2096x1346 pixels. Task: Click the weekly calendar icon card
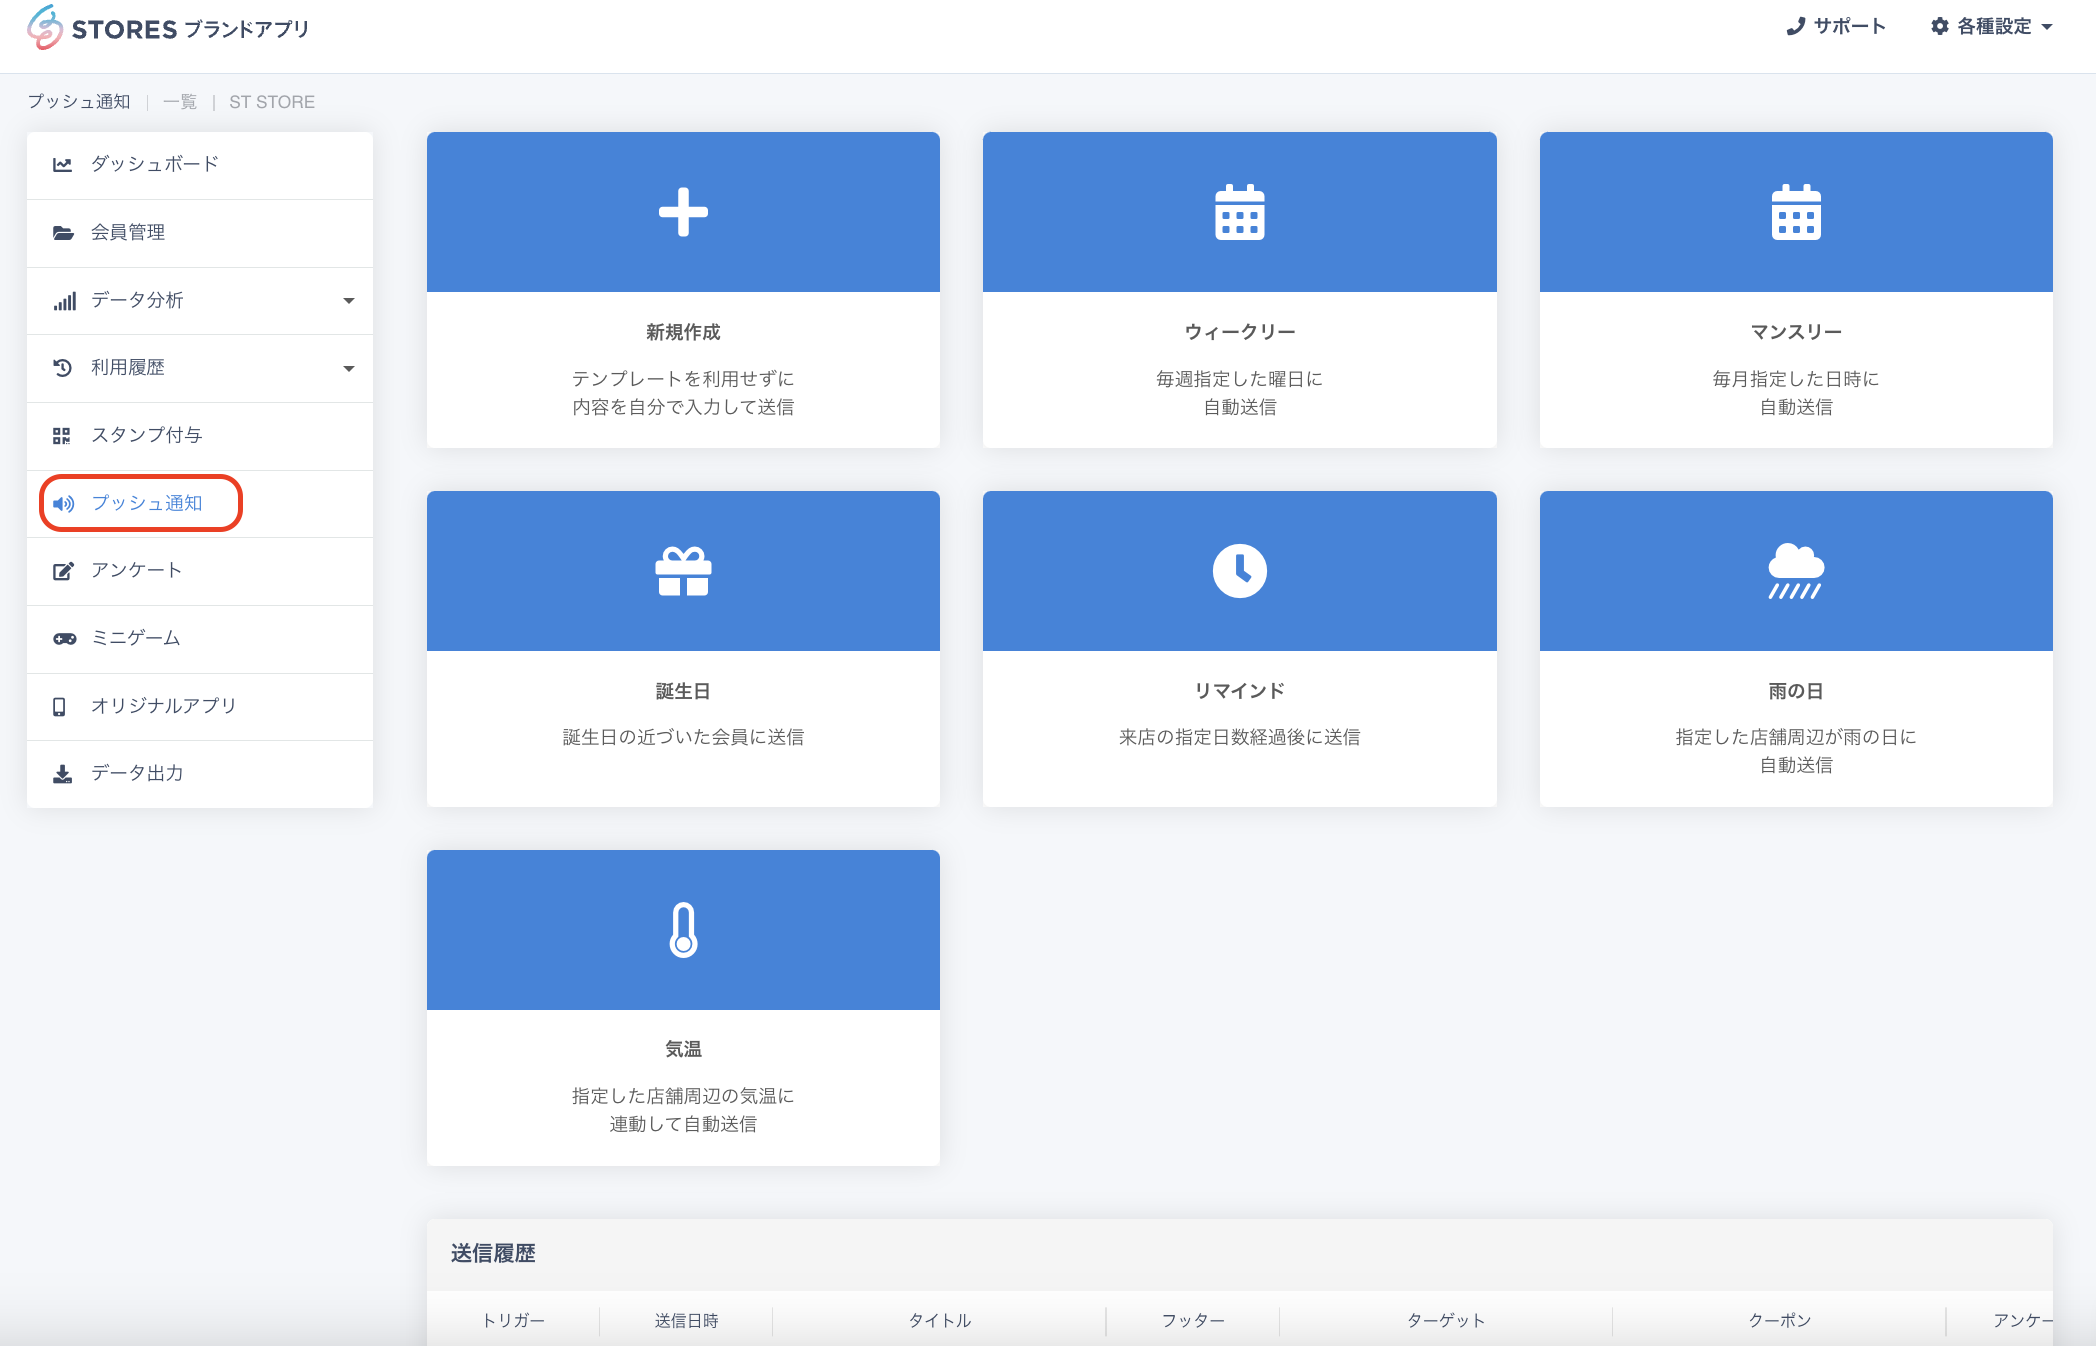[1239, 212]
